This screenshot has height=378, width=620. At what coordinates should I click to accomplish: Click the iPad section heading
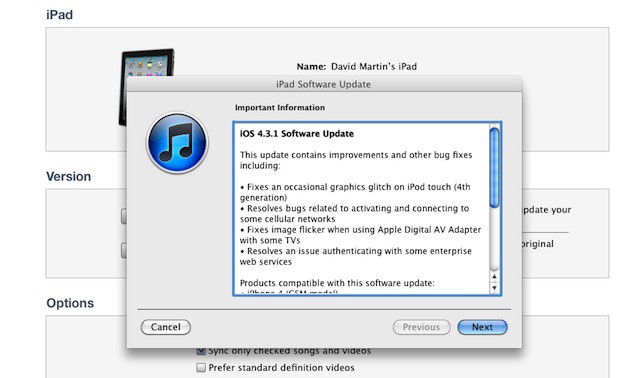59,15
